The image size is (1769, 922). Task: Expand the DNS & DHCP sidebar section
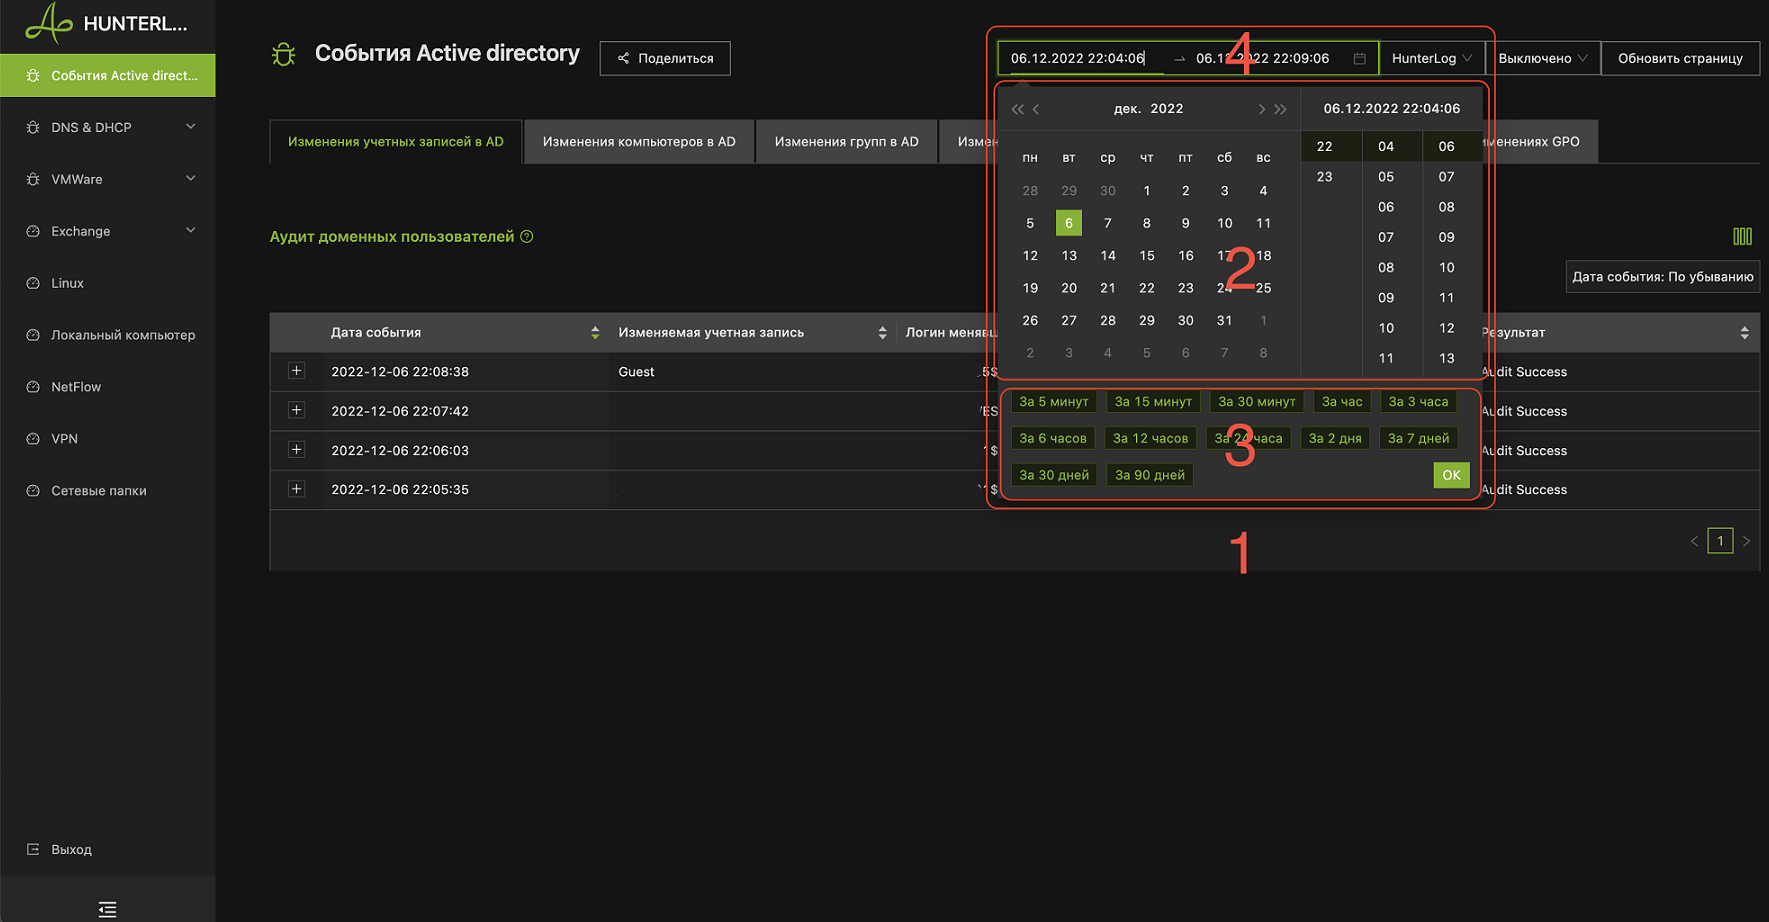(108, 127)
